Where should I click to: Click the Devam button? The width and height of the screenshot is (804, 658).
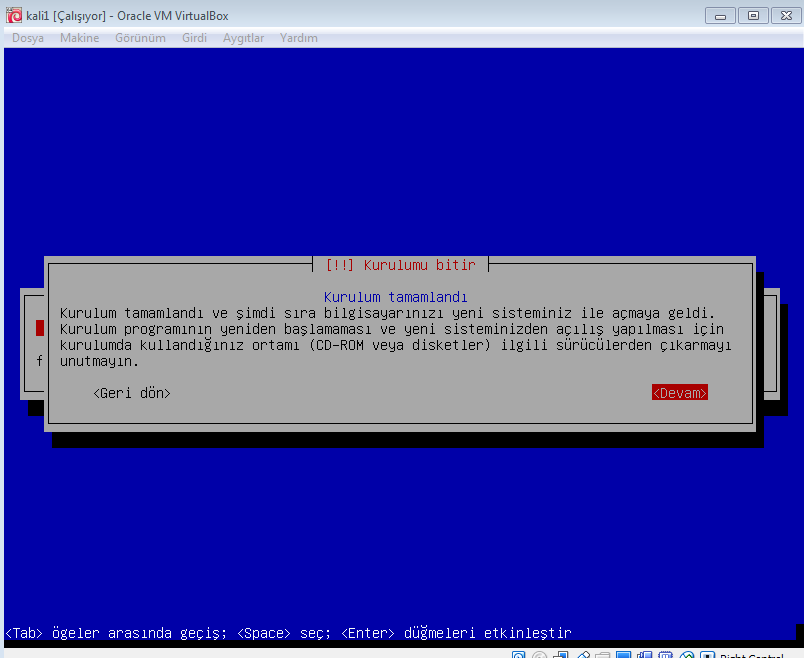point(679,393)
